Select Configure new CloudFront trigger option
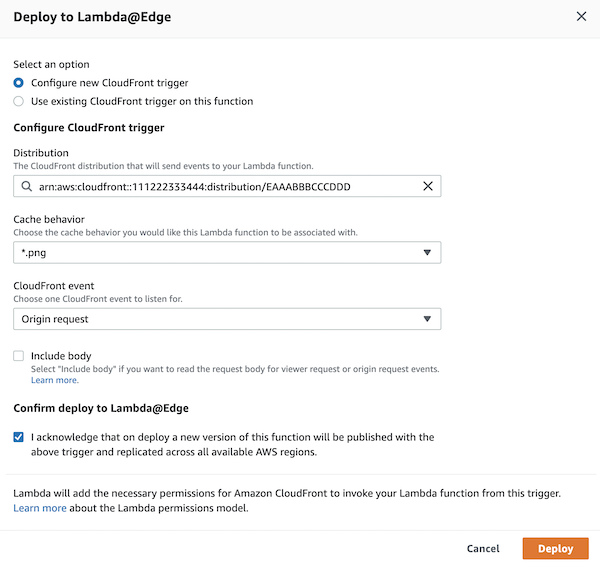 (x=19, y=83)
